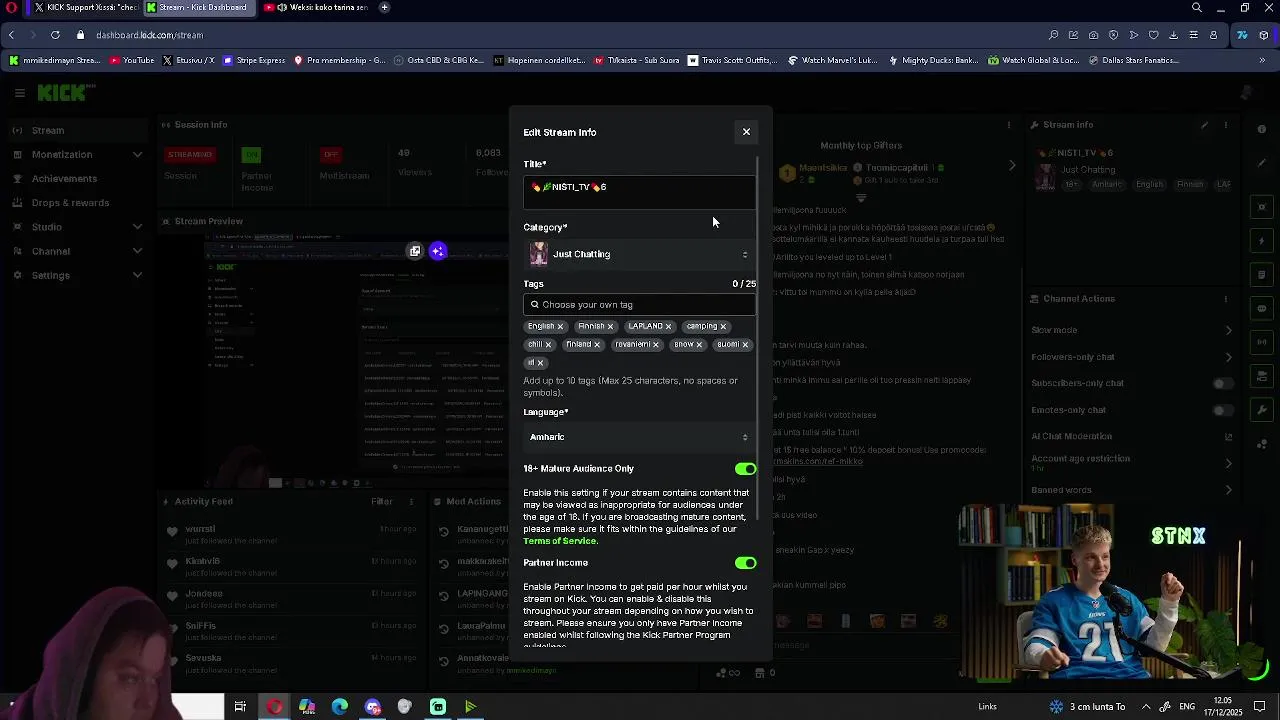Close the Edit Stream Info dialog

(746, 132)
